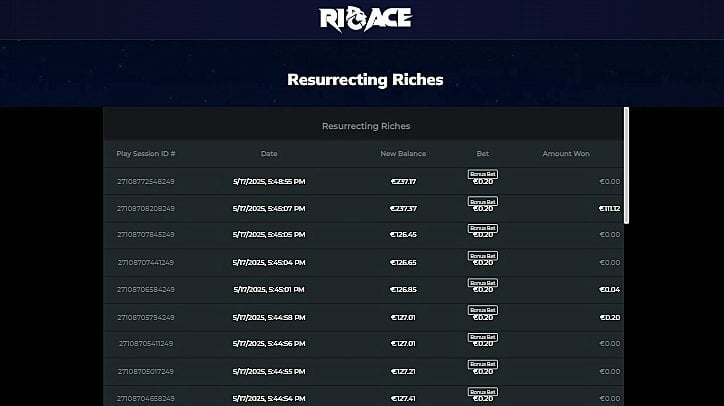Click the Rioace logo at top
724x406 pixels.
365,19
